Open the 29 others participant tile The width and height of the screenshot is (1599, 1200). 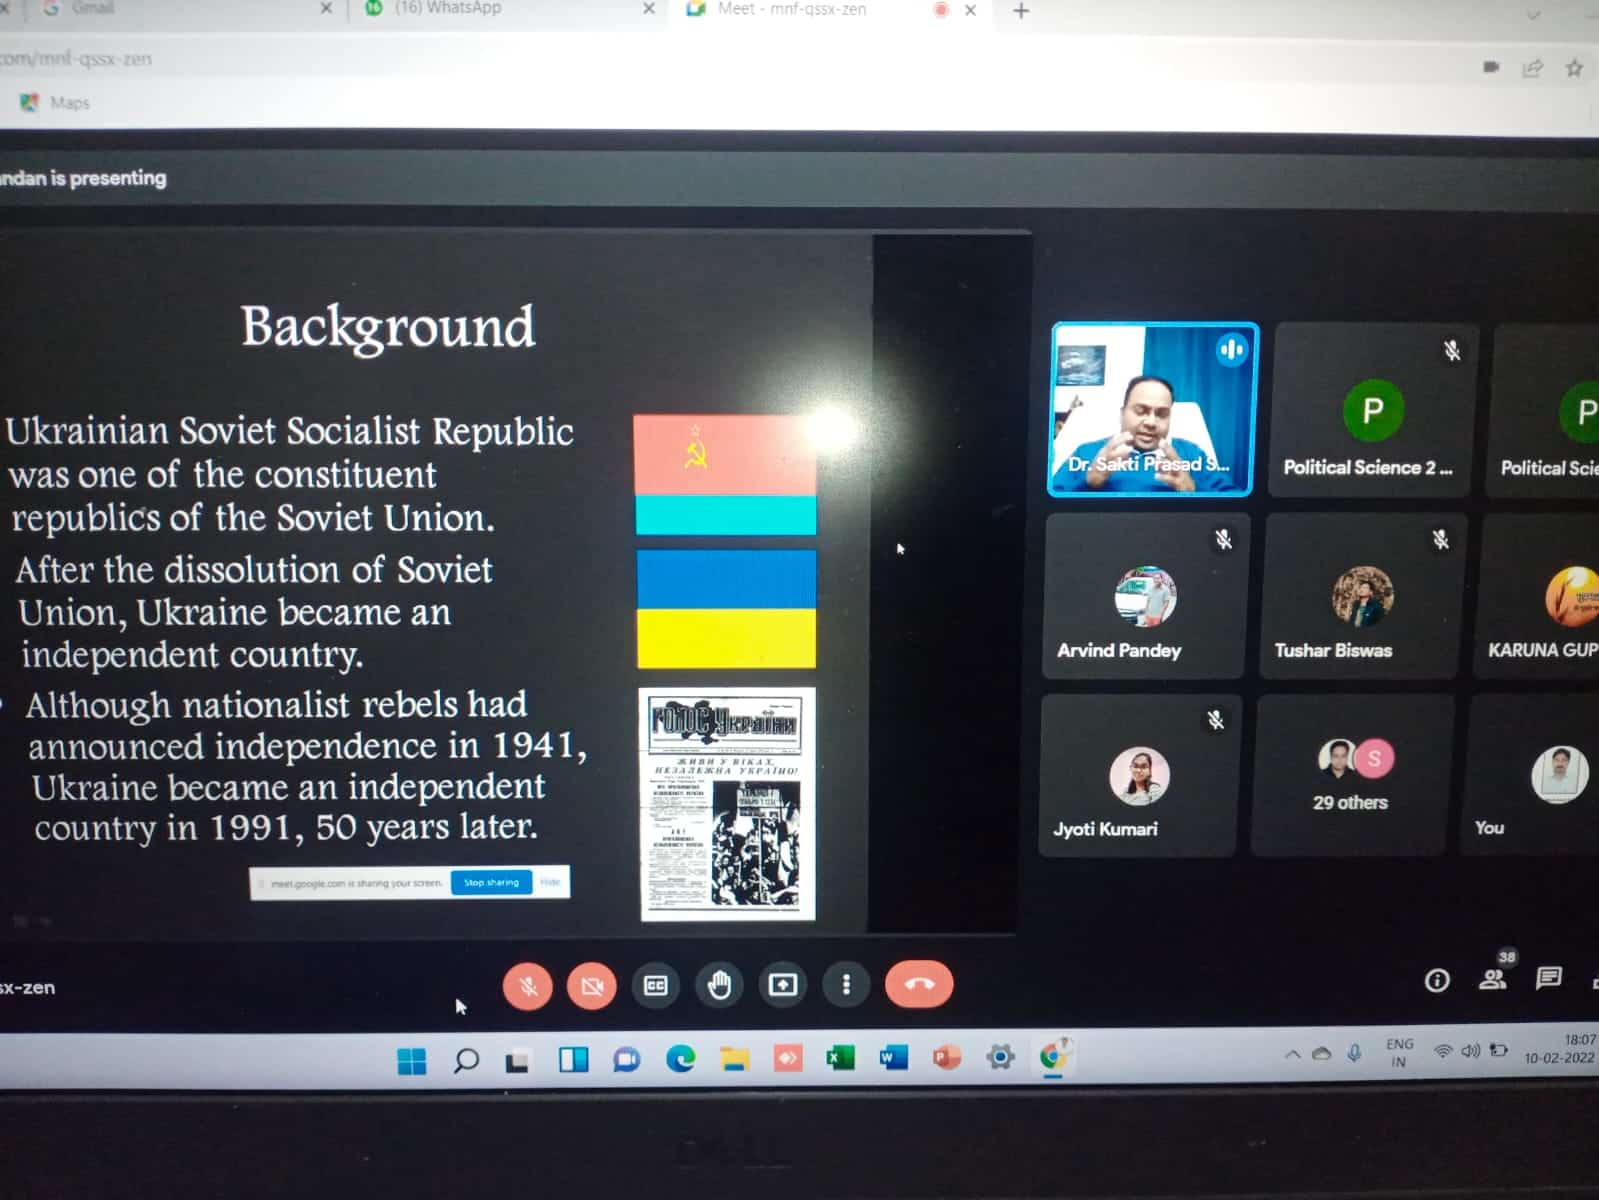[x=1350, y=776]
